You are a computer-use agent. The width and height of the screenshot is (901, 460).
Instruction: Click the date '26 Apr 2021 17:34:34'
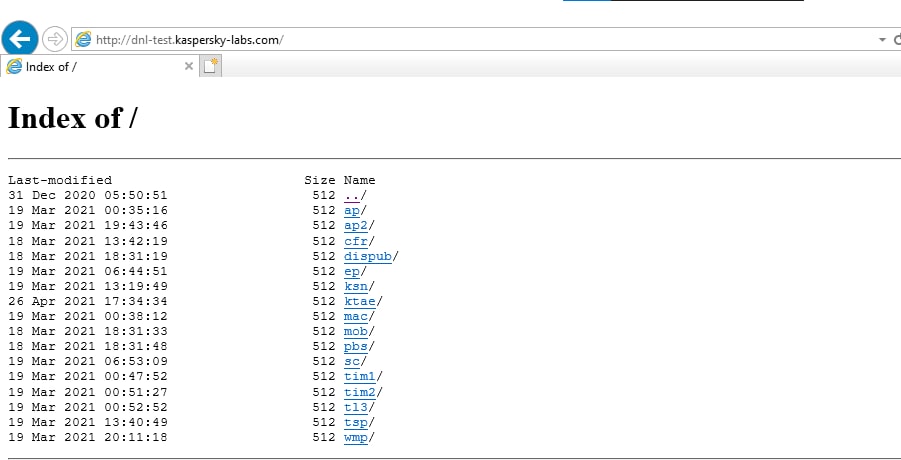point(88,301)
